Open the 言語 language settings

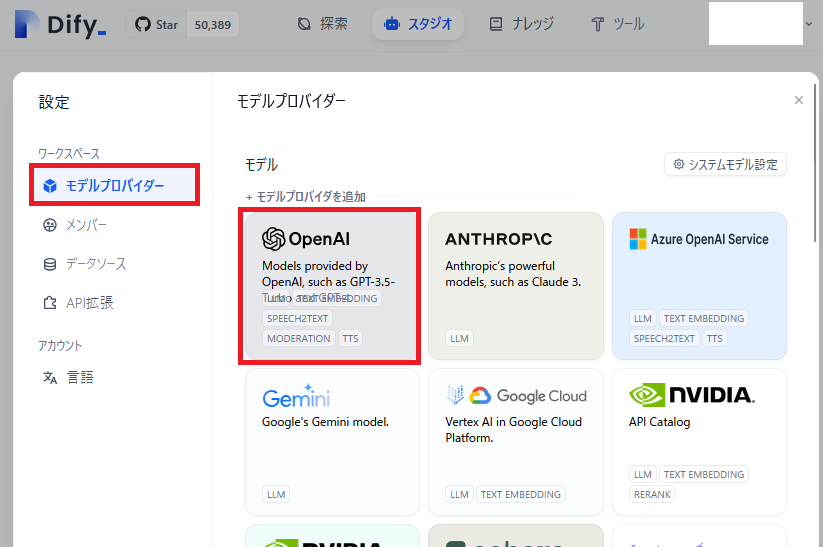(x=68, y=377)
